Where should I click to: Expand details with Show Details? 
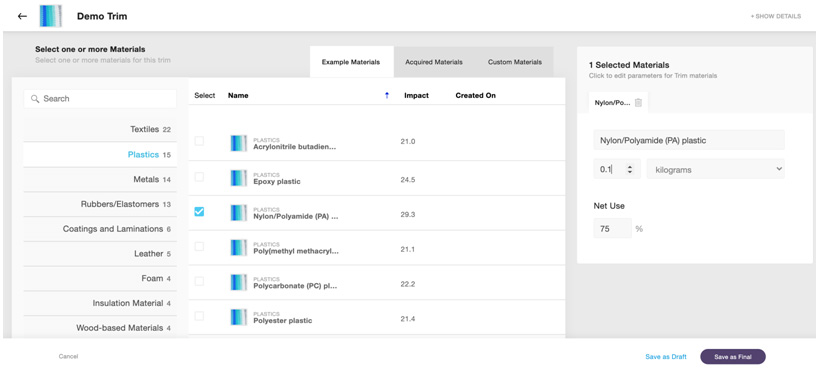tap(776, 16)
